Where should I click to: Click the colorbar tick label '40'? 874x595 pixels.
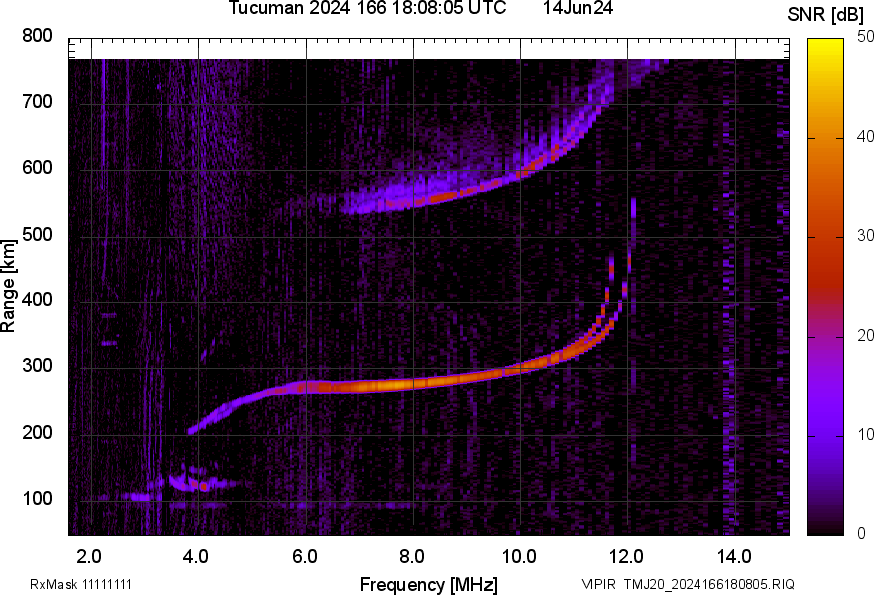click(x=865, y=137)
